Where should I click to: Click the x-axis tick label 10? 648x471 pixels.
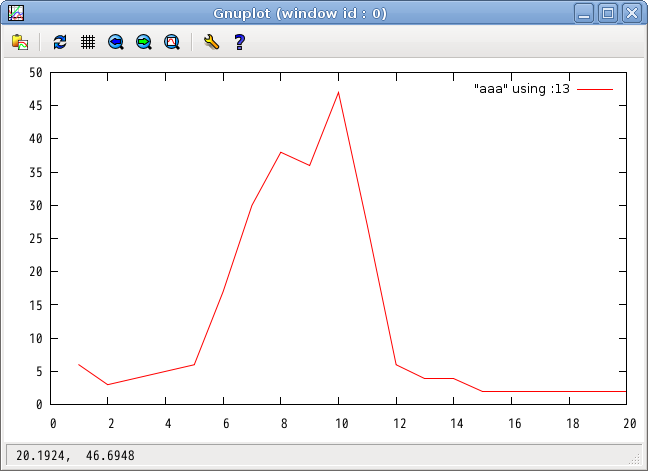point(339,423)
